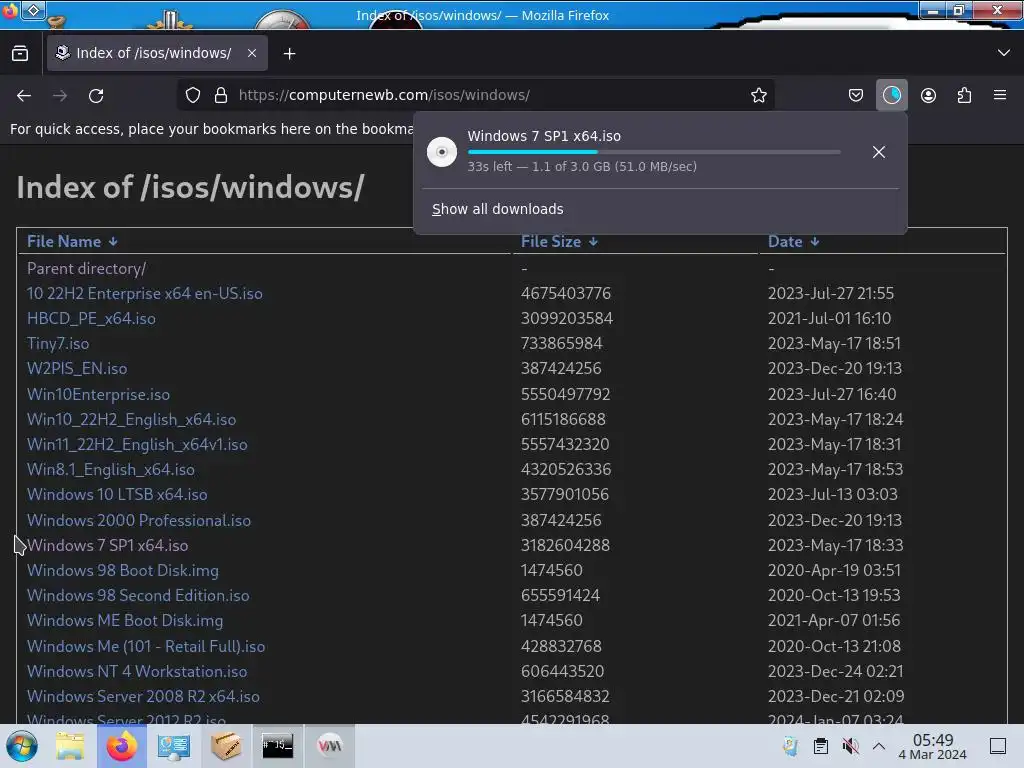Reload the page with the refresh icon
This screenshot has width=1024, height=768.
[x=96, y=95]
